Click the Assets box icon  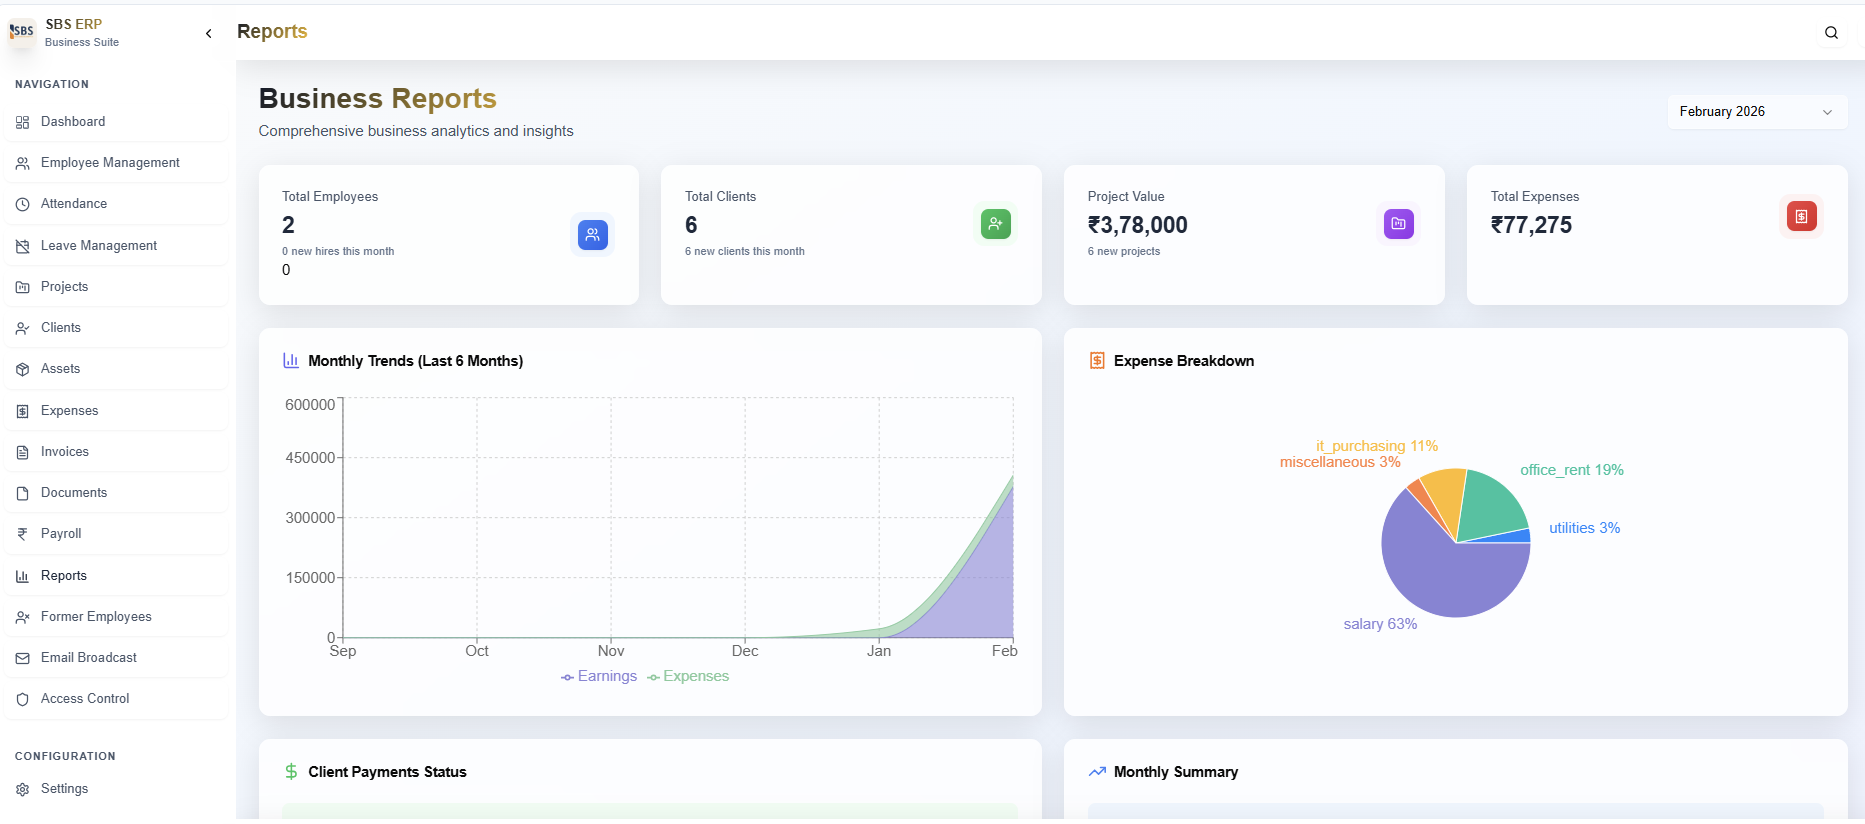point(23,369)
